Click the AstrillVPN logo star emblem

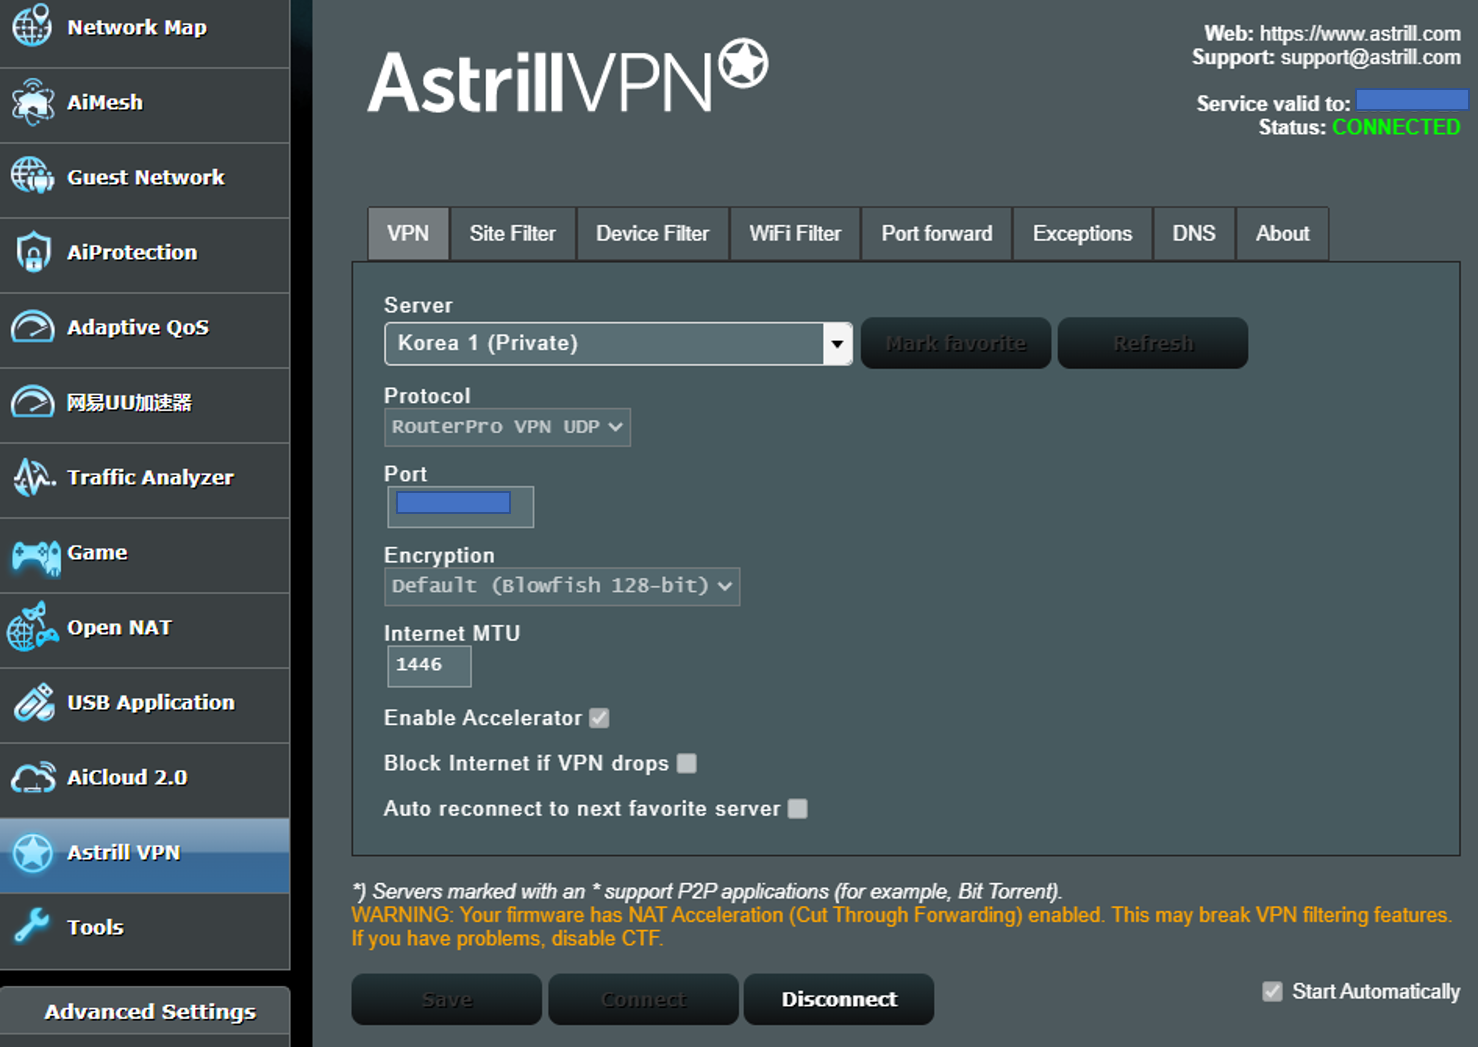click(743, 63)
